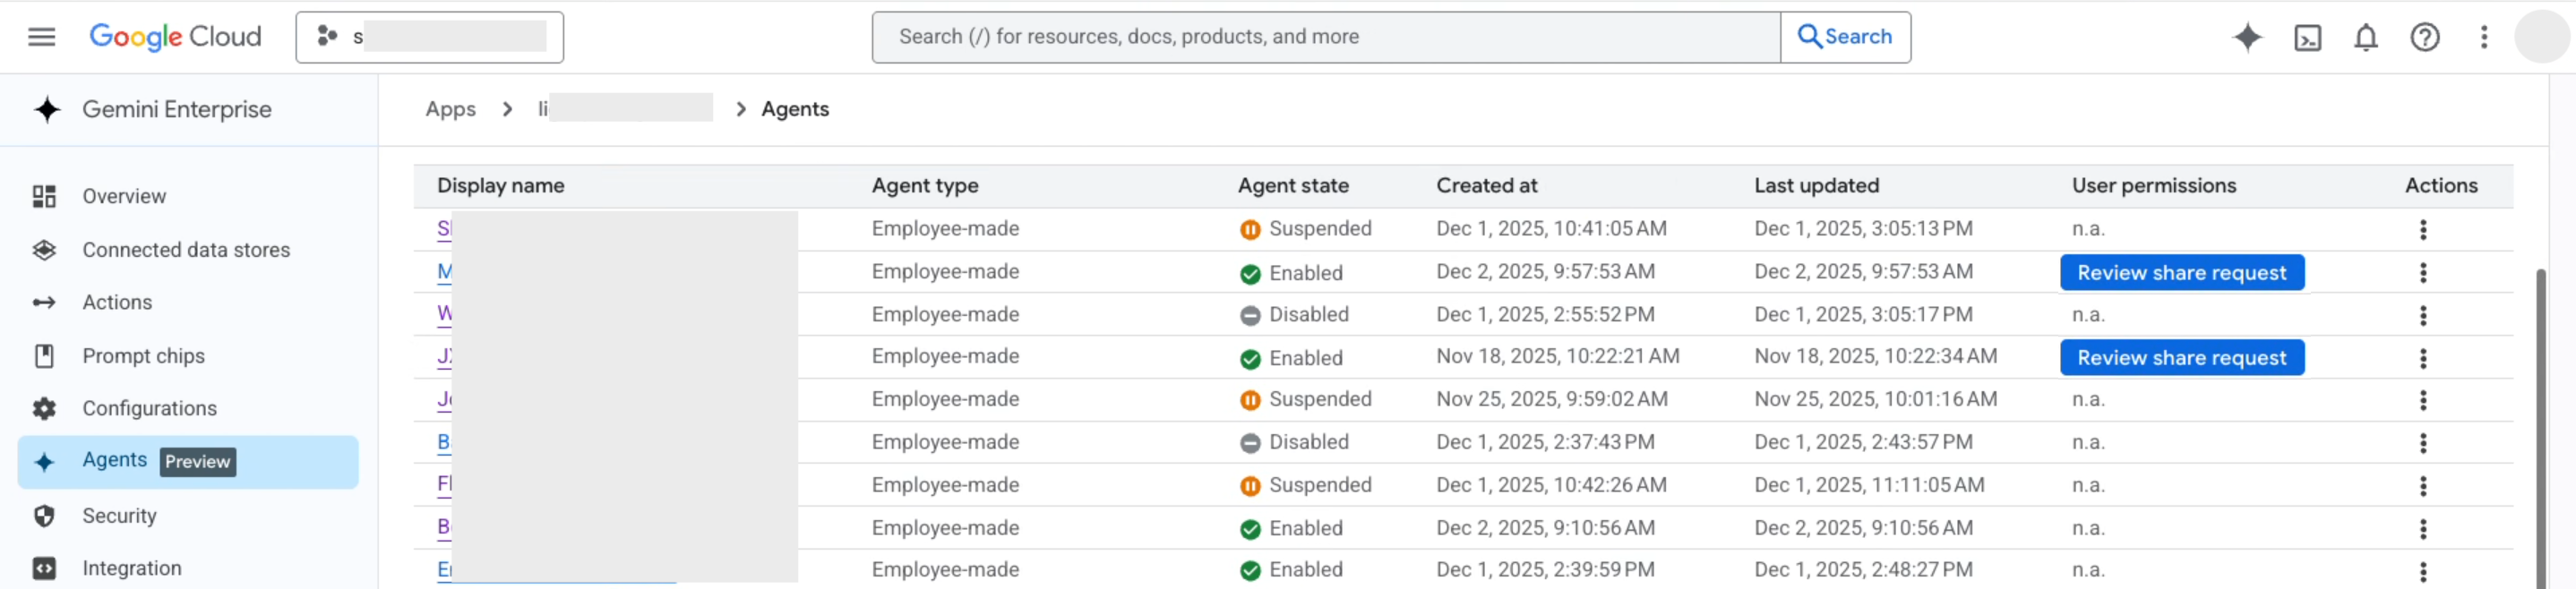Review share request for Dec 2 agent

(2181, 273)
